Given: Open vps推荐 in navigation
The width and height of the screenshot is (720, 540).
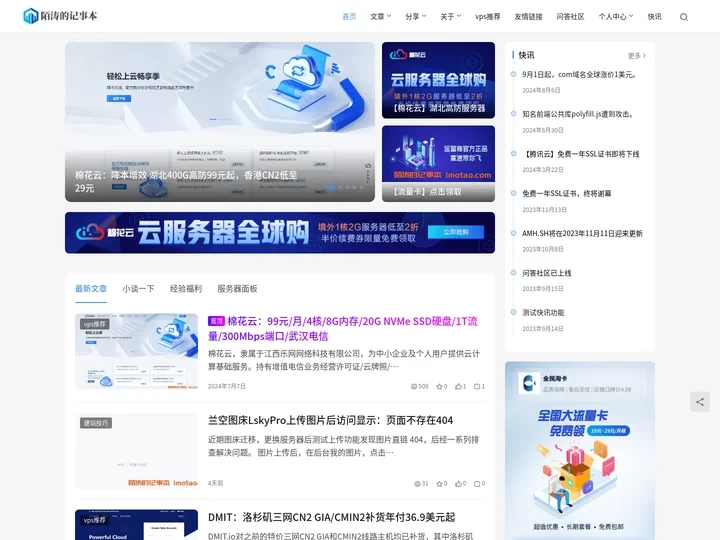Looking at the screenshot, I should (488, 17).
